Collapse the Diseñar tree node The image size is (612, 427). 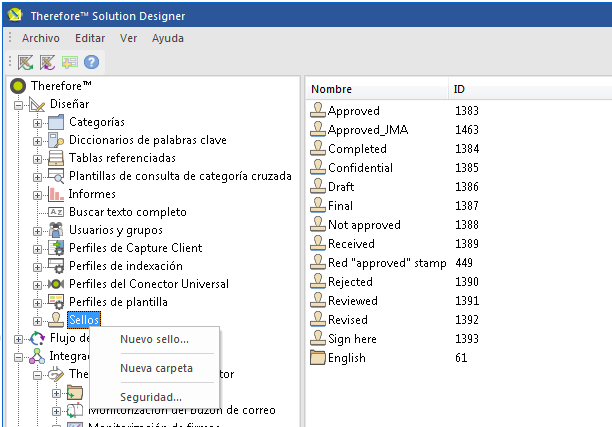[18, 104]
